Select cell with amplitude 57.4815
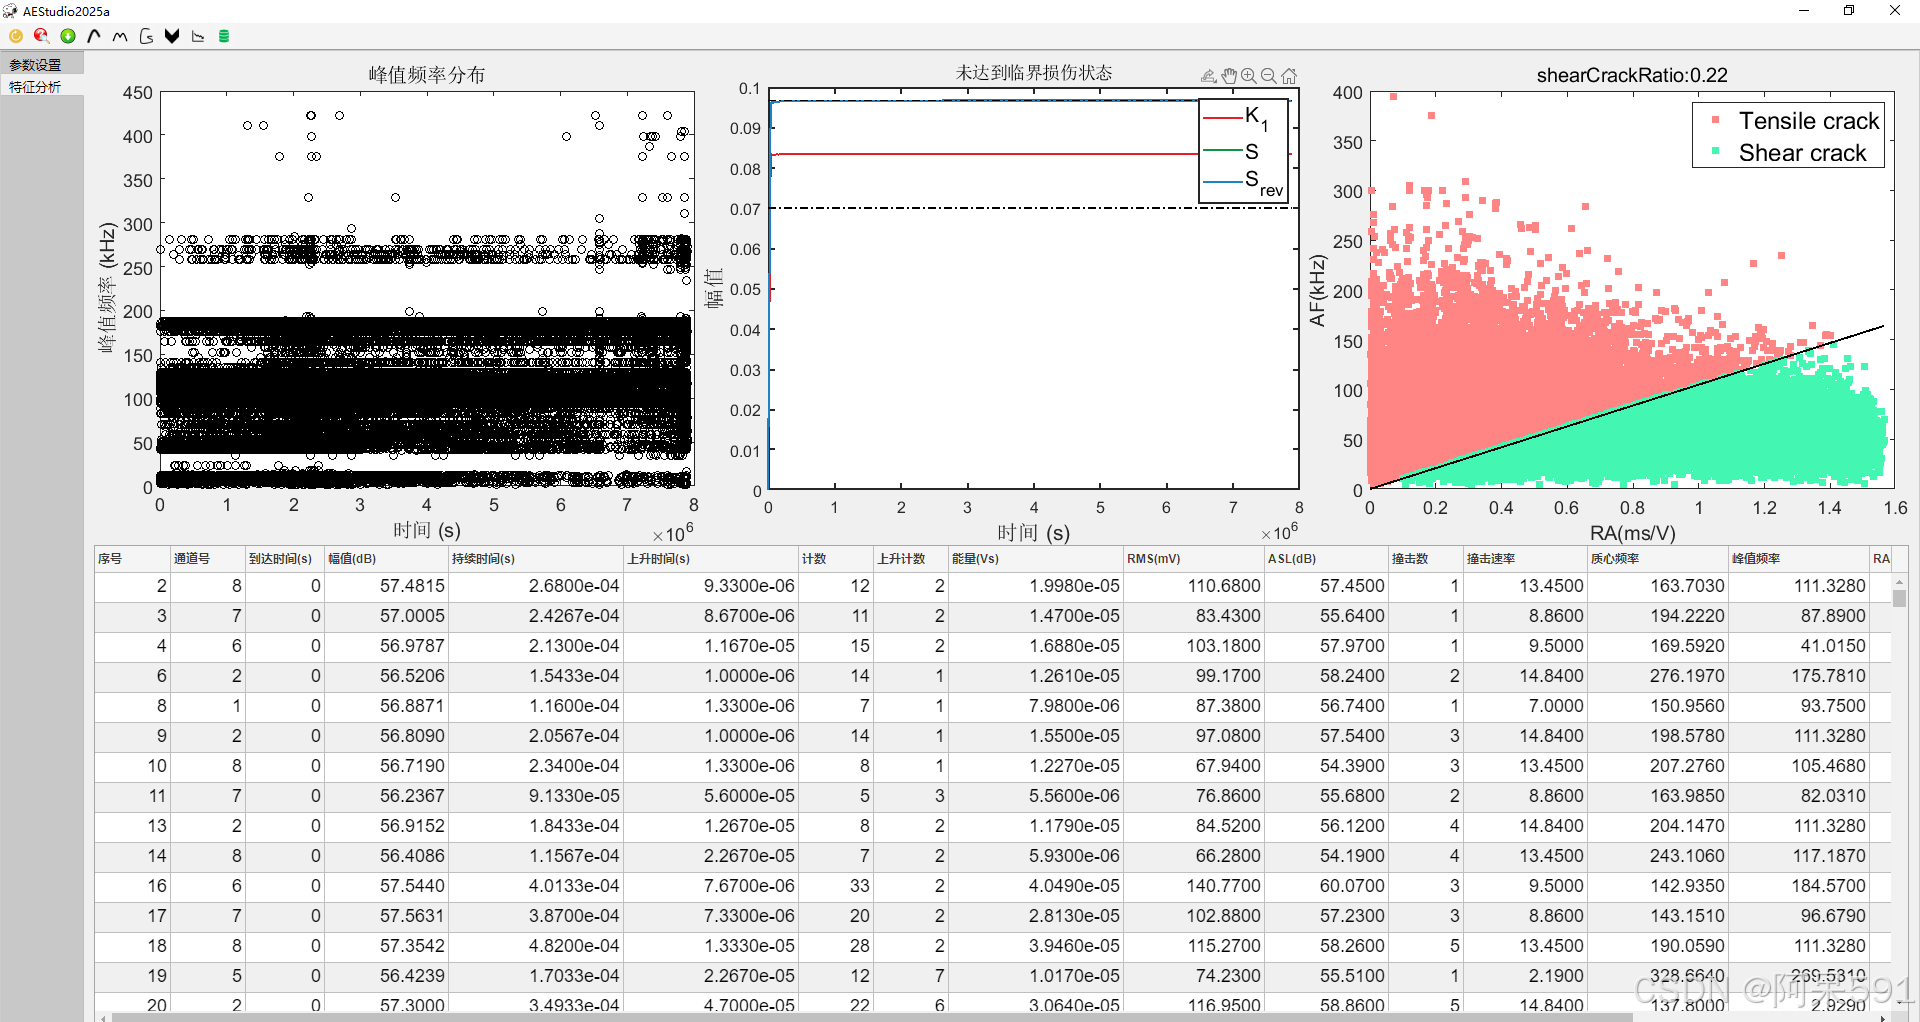Screen dimensions: 1920x1022 [386, 586]
